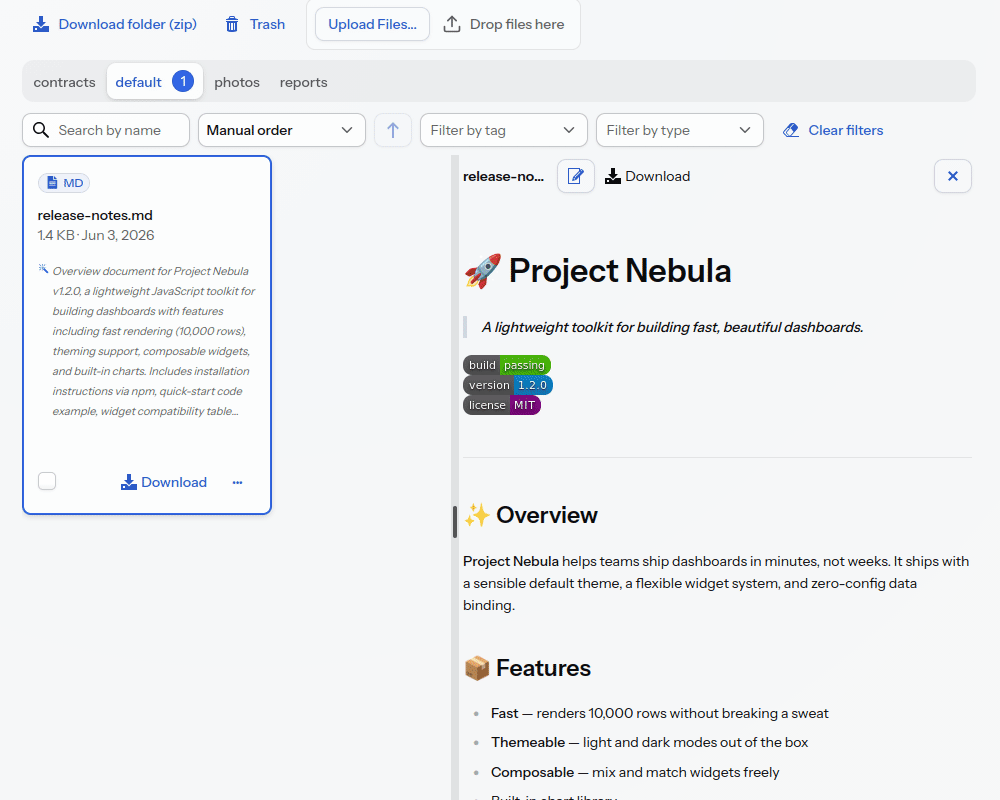Screen dimensions: 1000x800
Task: Select the release-notes.md file name
Action: 95,216
